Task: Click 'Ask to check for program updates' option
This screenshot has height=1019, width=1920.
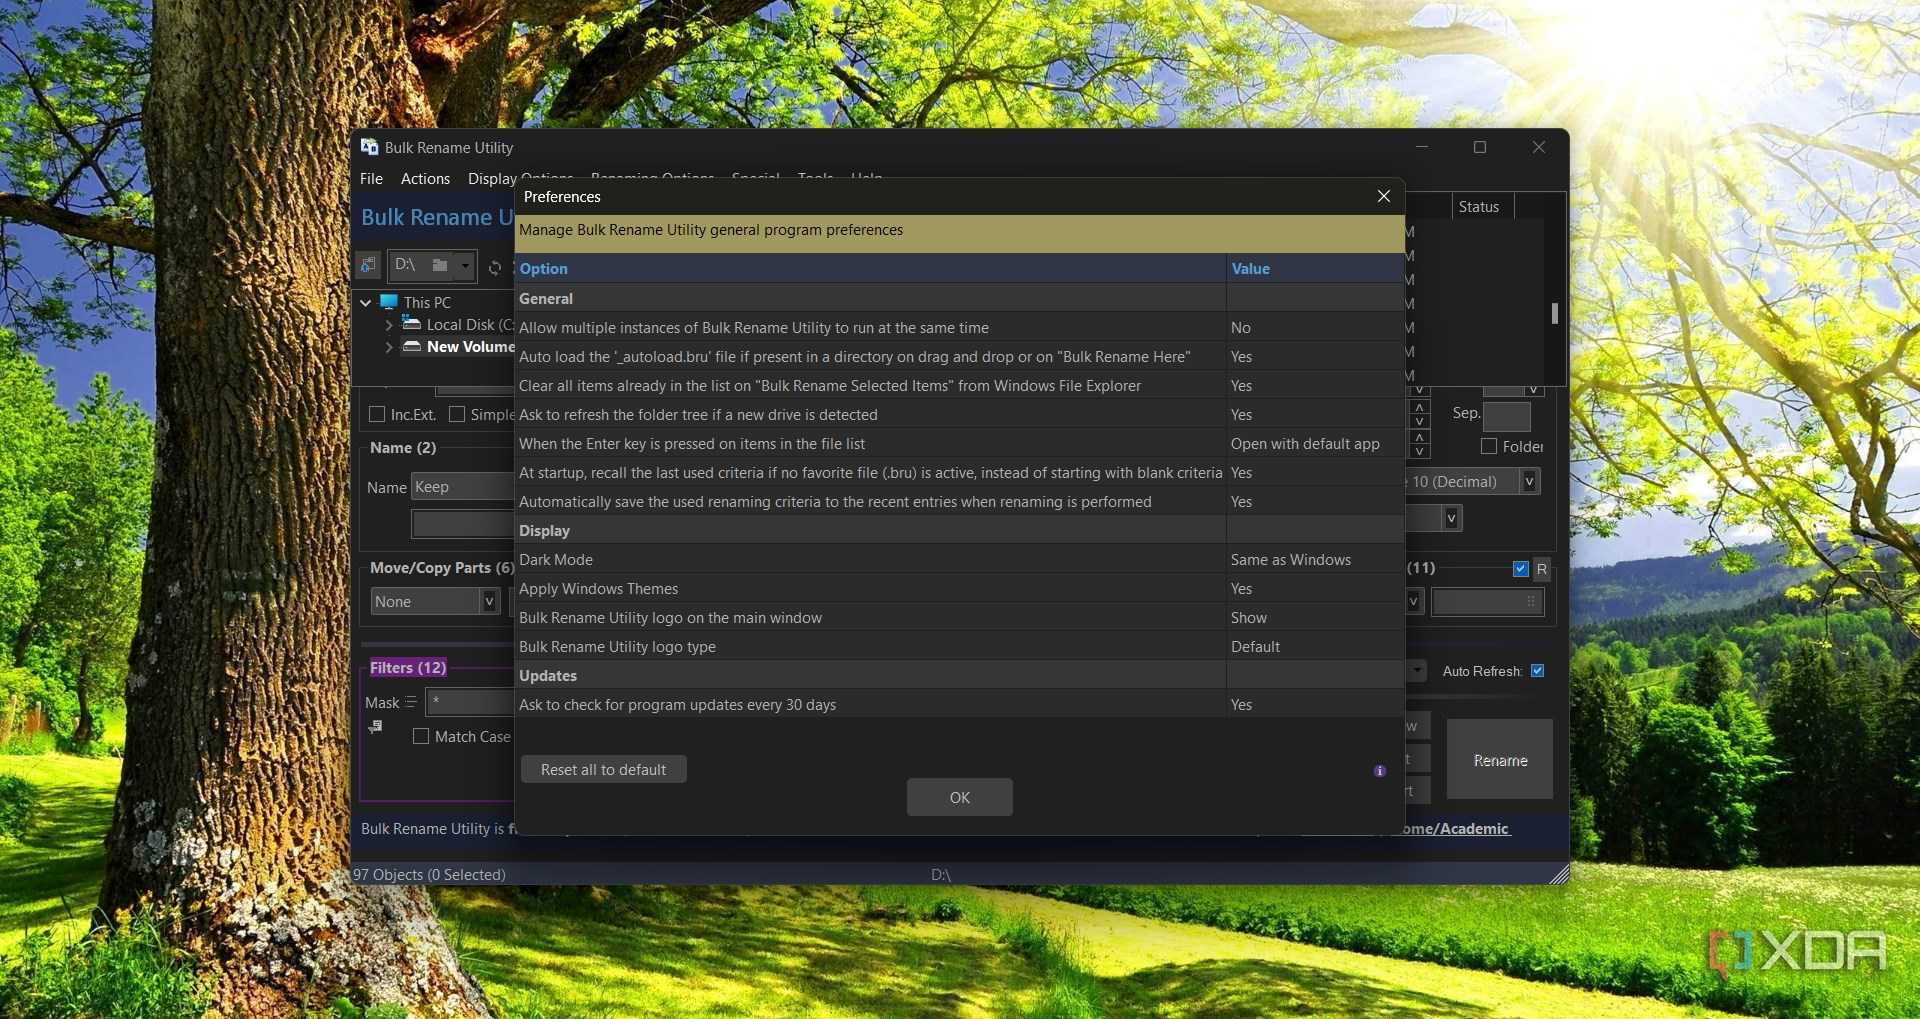Action: [x=871, y=704]
